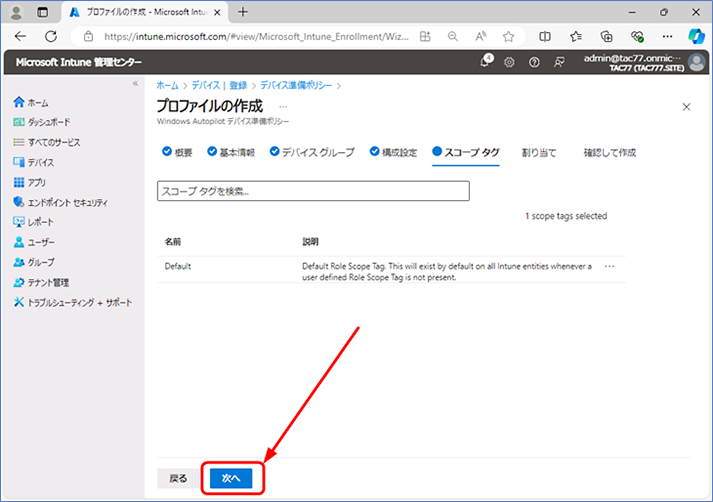Open the Edge collections icon
The height and width of the screenshot is (502, 713).
click(607, 36)
